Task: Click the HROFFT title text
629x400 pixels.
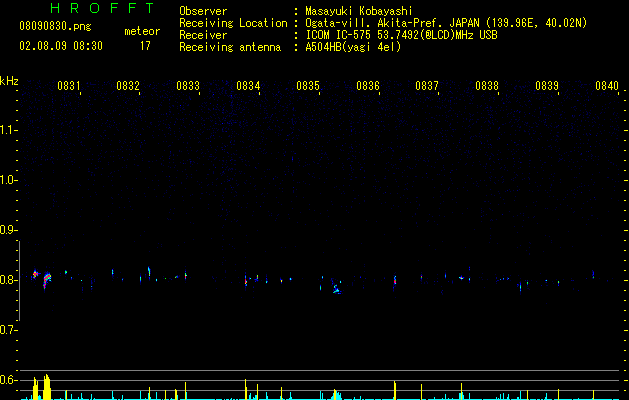Action: coord(102,8)
